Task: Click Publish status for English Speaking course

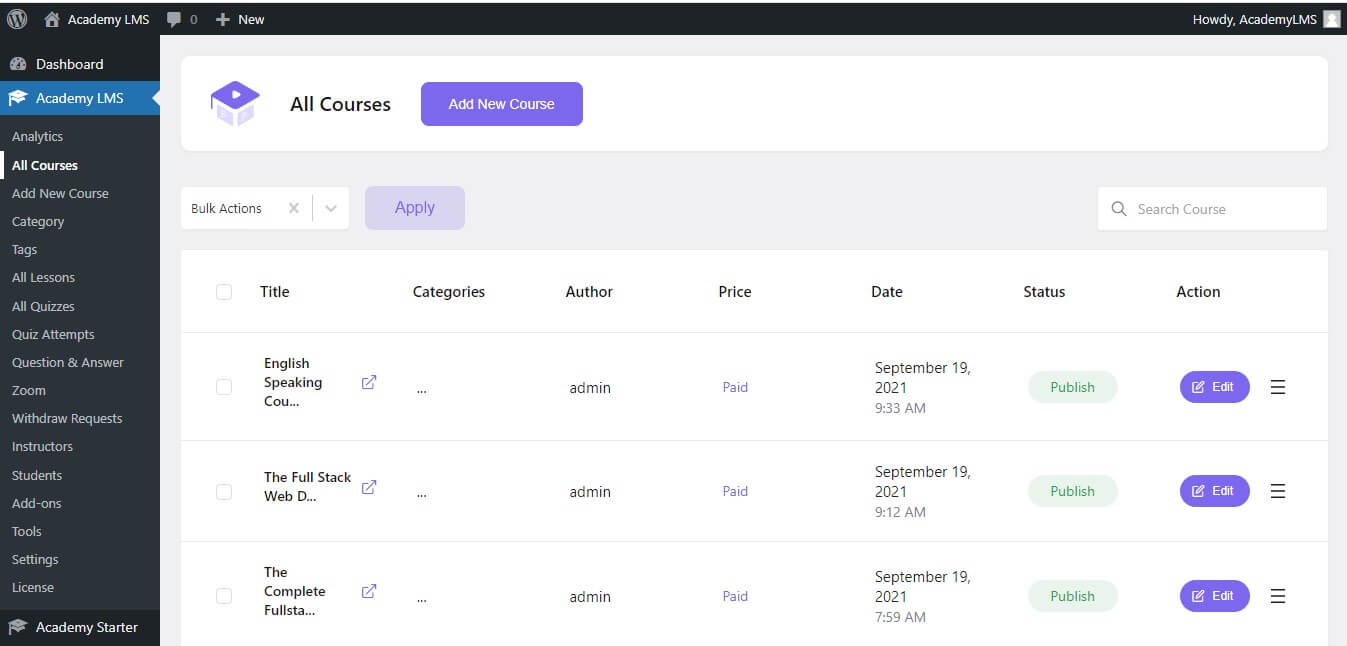Action: [1073, 387]
